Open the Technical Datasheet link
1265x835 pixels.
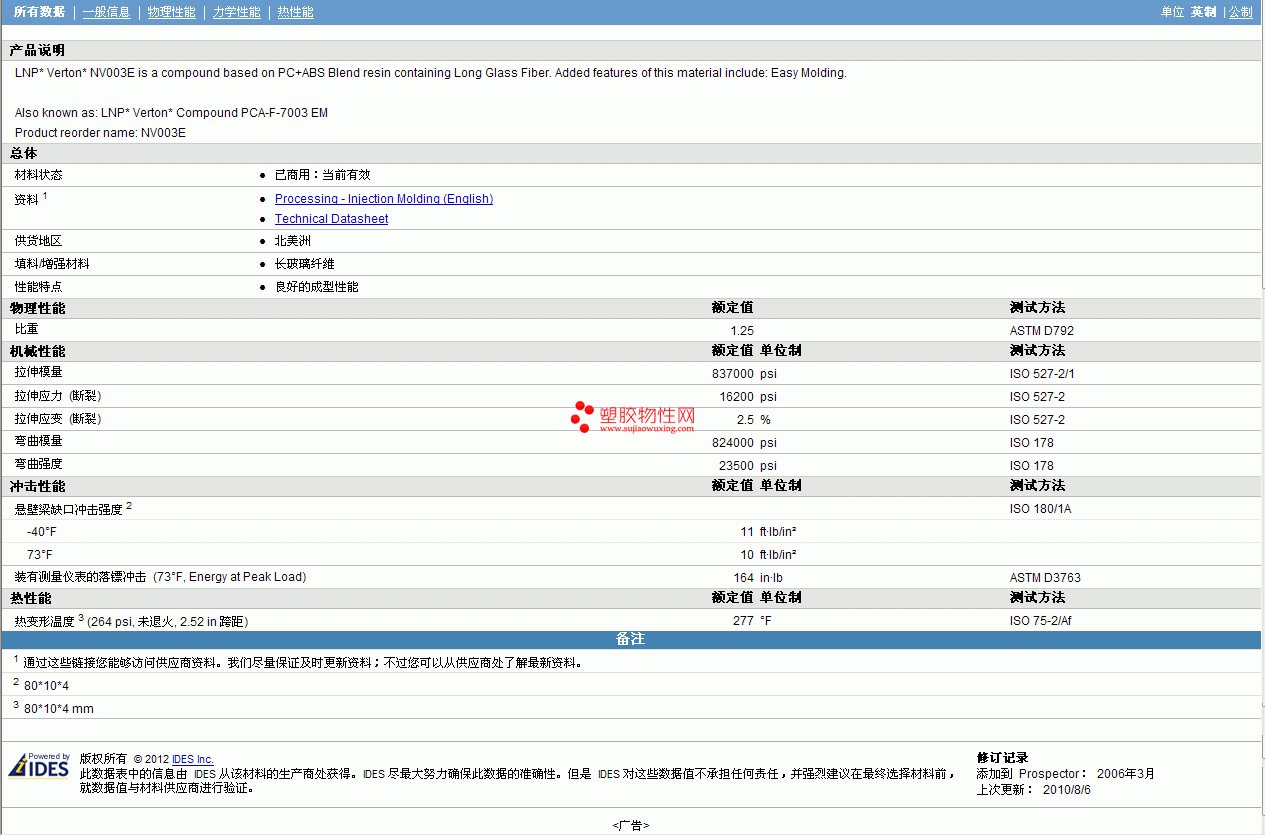(x=332, y=219)
